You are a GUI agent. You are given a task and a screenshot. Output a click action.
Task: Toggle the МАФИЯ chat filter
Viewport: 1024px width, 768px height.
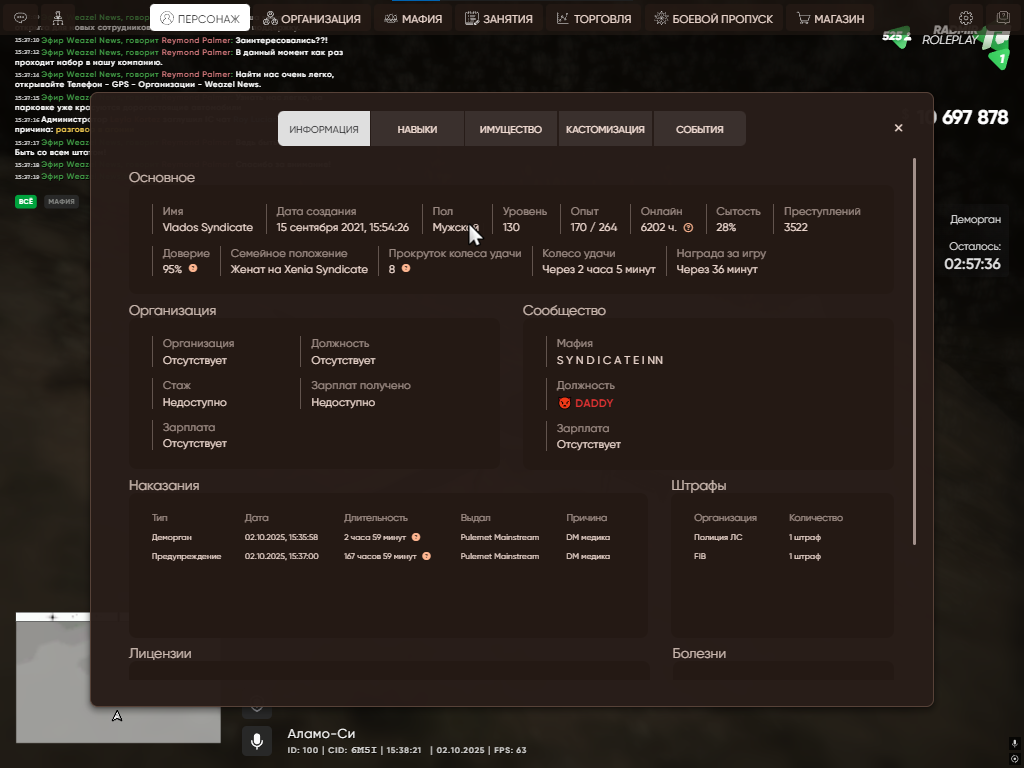[x=62, y=201]
